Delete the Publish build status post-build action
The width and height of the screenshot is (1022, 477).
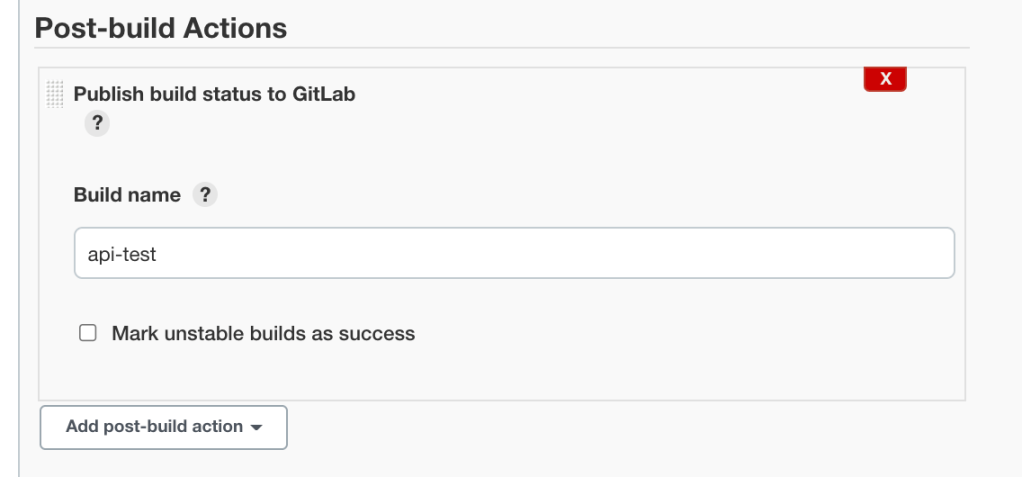tap(884, 79)
